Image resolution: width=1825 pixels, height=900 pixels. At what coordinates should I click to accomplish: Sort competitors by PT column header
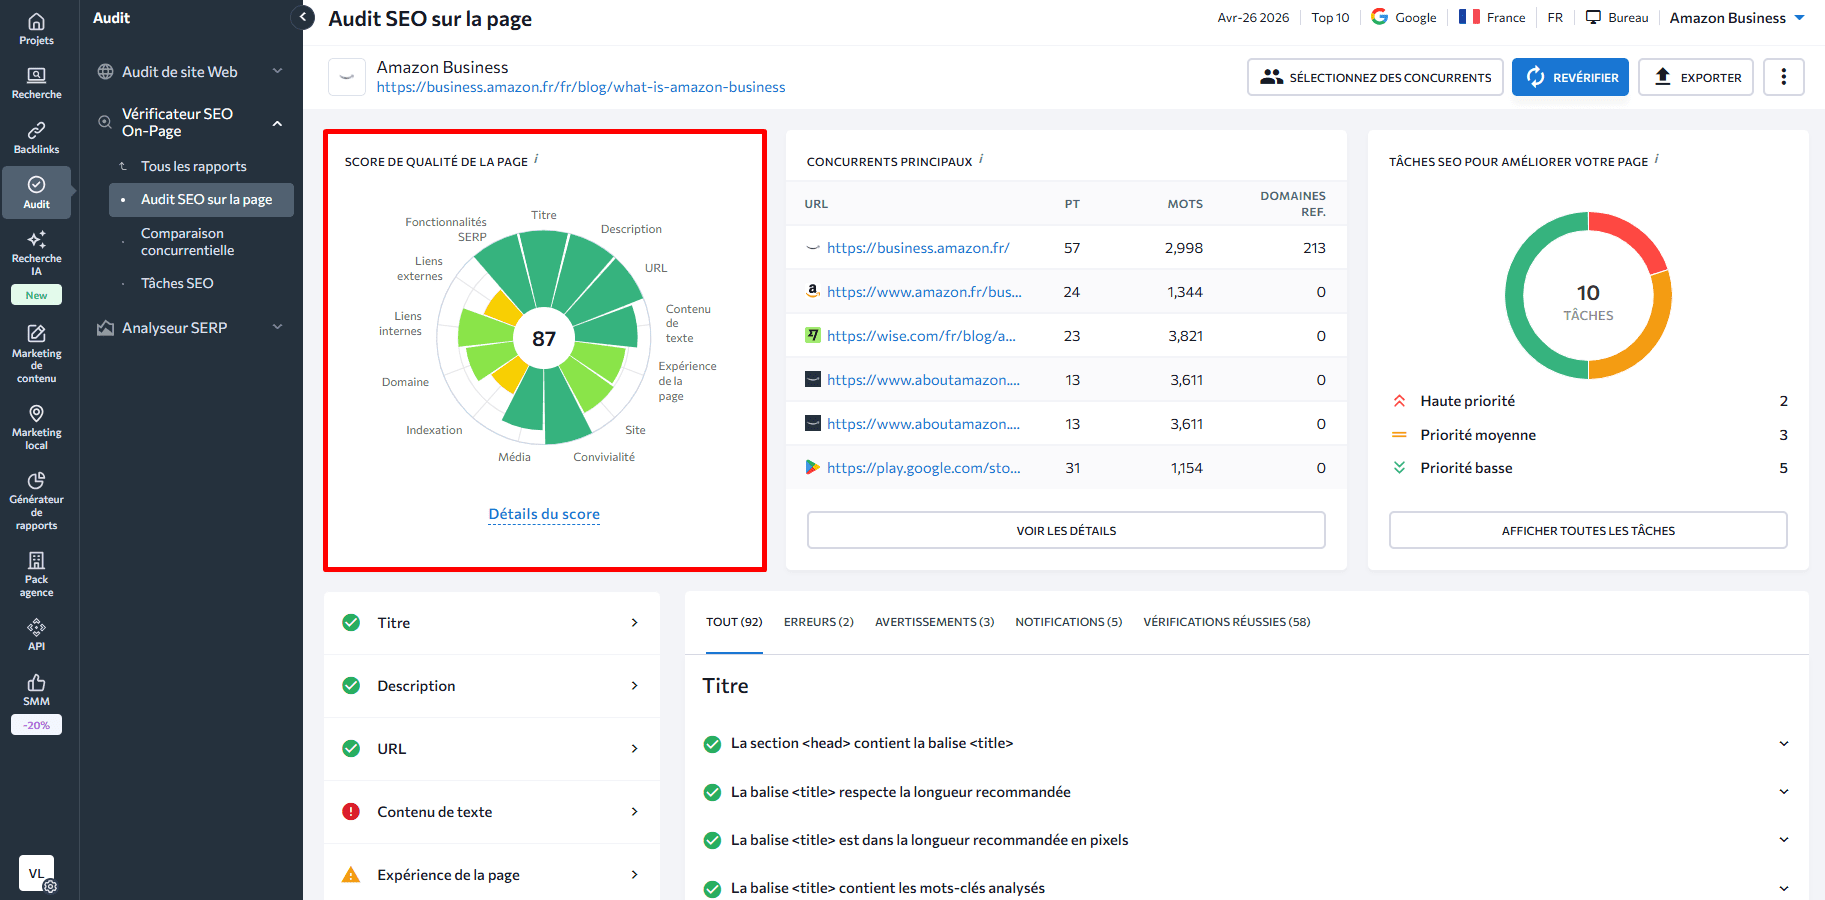(x=1072, y=204)
